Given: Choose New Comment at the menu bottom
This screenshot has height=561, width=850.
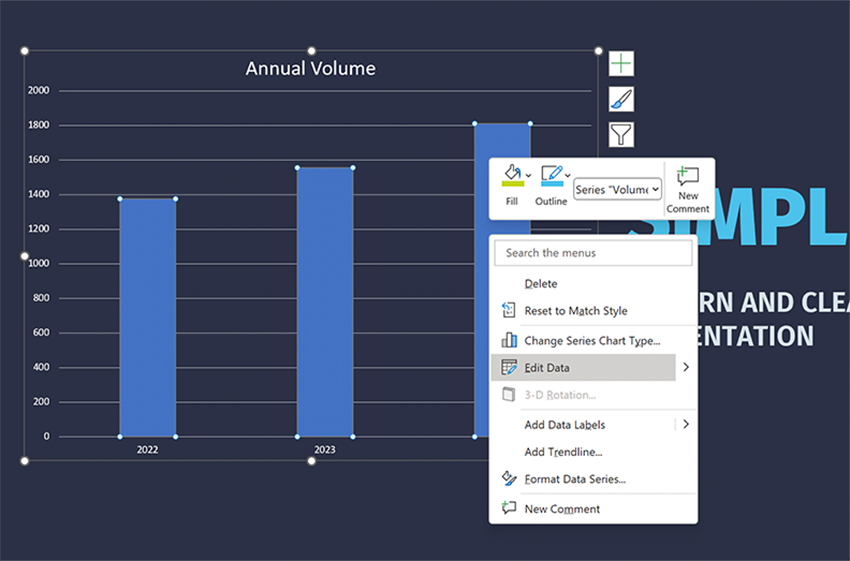Looking at the screenshot, I should click(562, 508).
